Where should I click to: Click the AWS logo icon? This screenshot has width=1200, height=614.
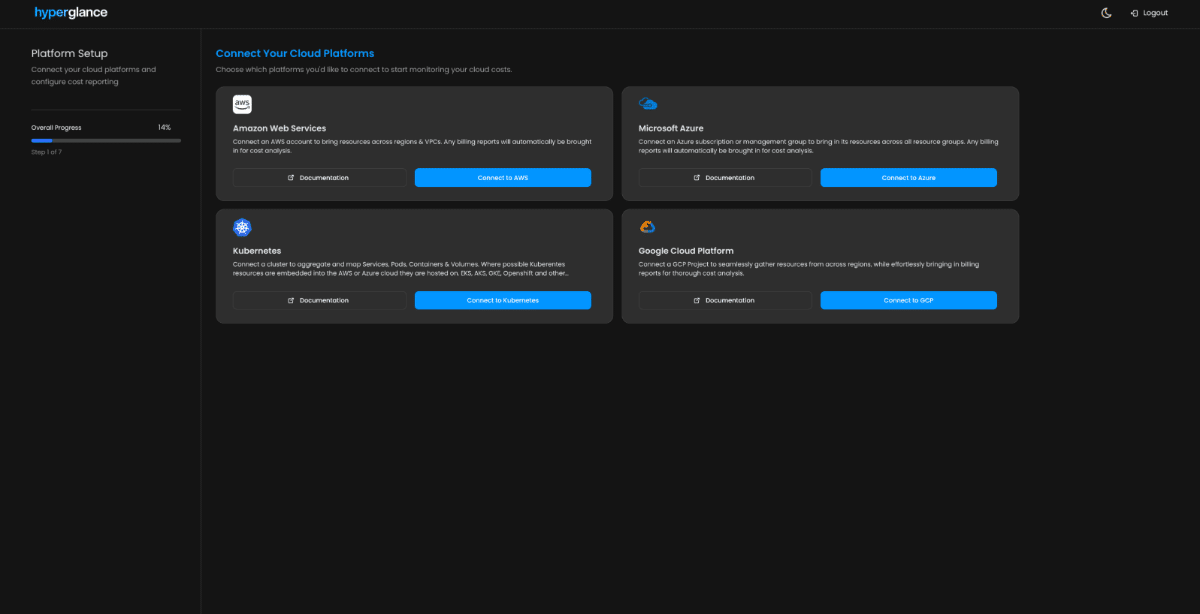(x=242, y=104)
